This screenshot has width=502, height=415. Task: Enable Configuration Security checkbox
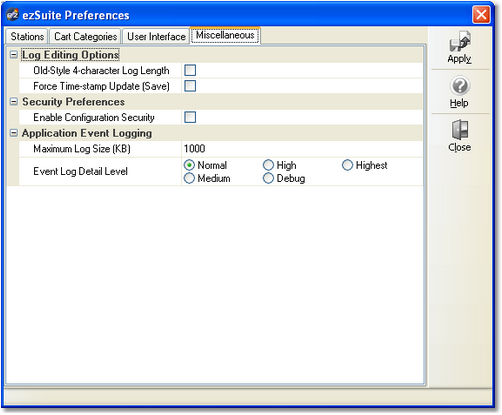pyautogui.click(x=190, y=117)
